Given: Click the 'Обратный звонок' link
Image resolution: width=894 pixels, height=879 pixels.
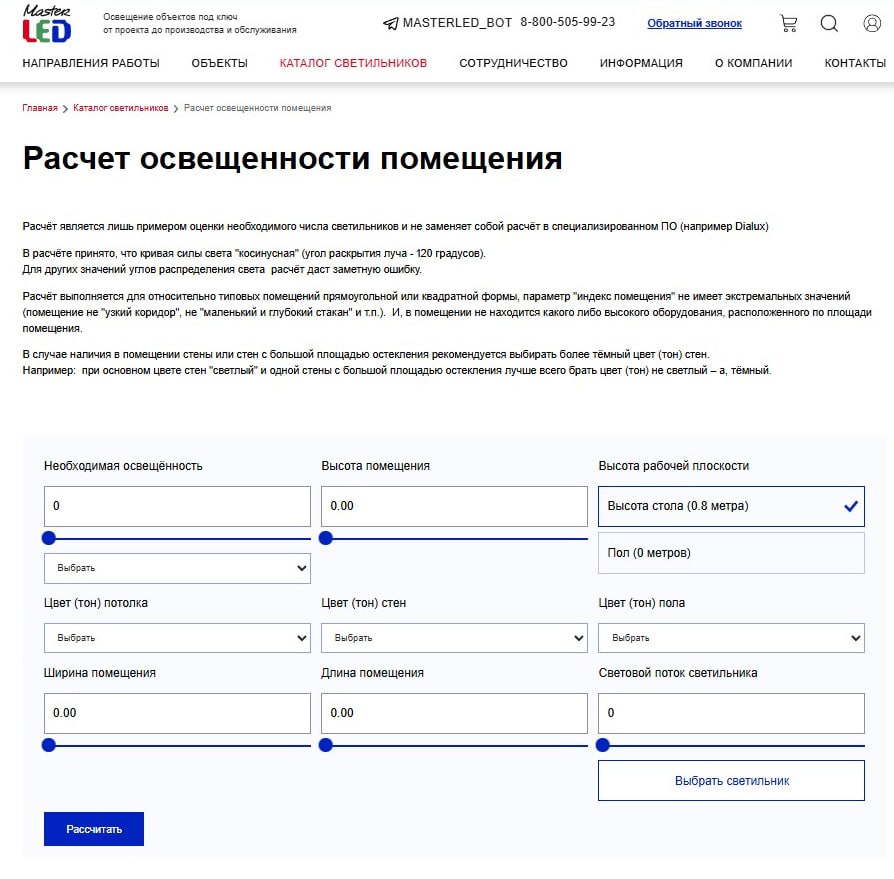Looking at the screenshot, I should coord(694,23).
